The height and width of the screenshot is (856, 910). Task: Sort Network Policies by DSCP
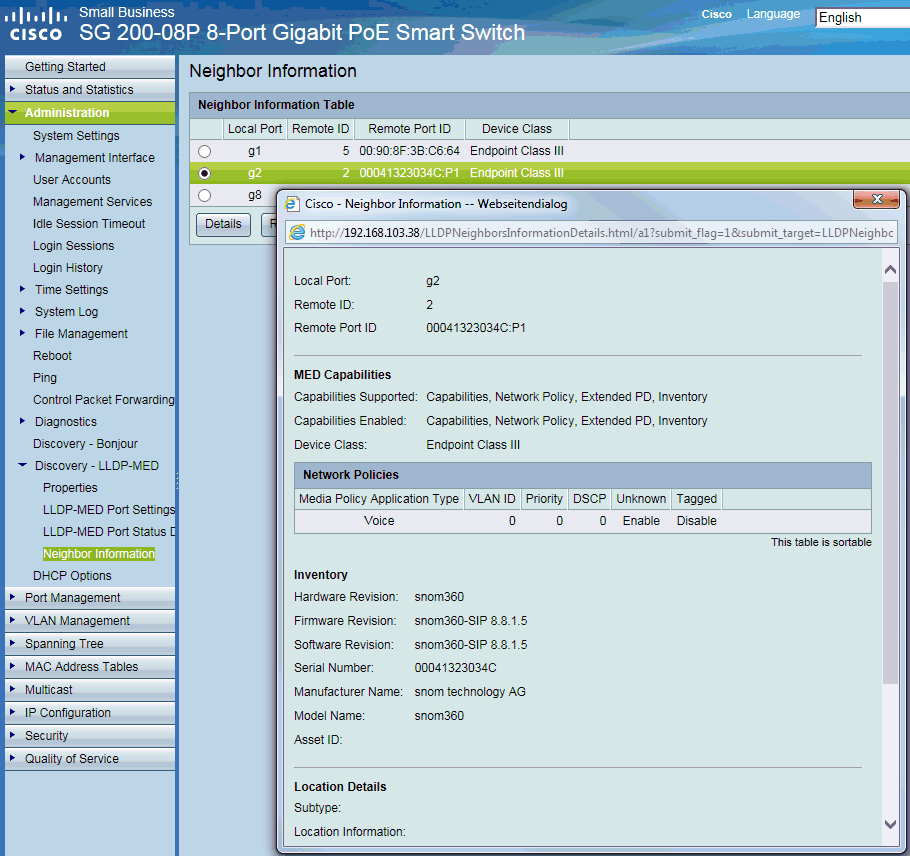click(x=589, y=499)
